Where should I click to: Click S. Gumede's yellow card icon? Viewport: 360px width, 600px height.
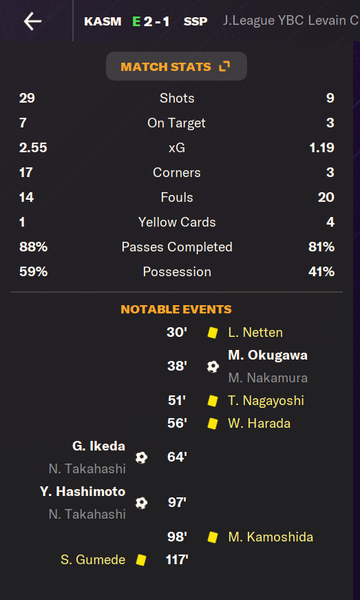coord(141,560)
